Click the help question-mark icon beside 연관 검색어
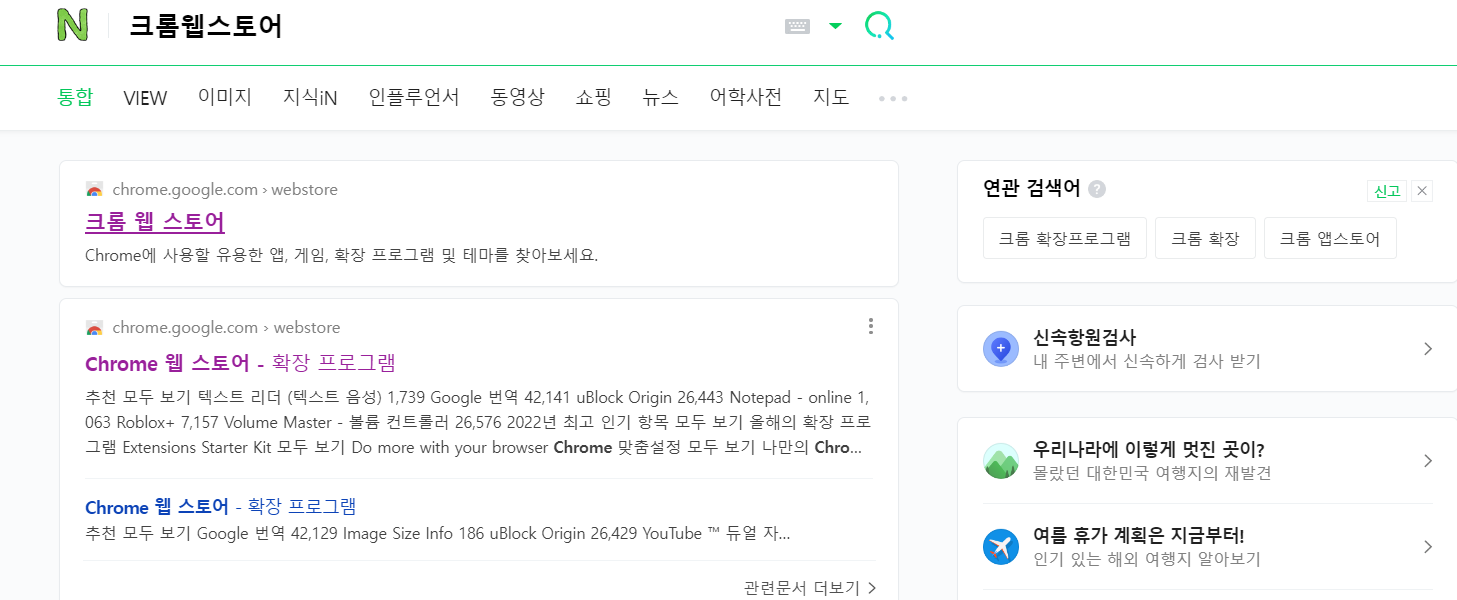Image resolution: width=1457 pixels, height=600 pixels. point(1097,189)
